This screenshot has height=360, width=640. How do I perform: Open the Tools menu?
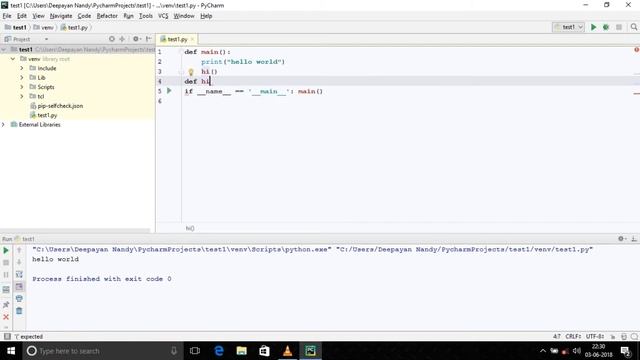[146, 16]
